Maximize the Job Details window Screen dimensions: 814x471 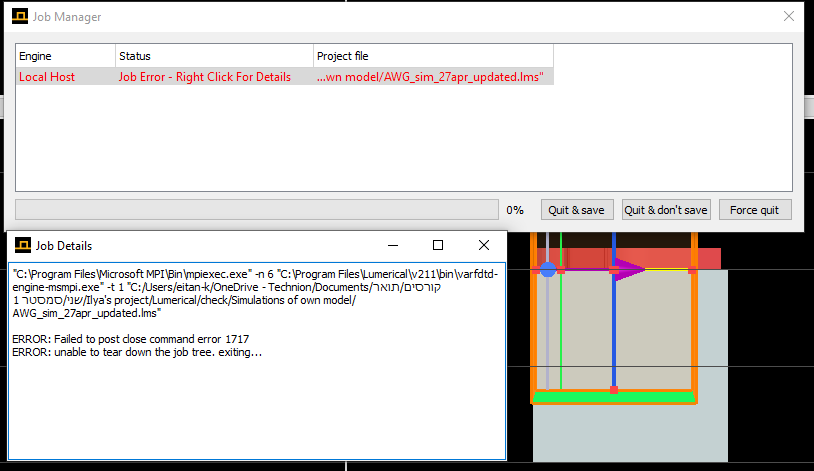click(x=437, y=245)
